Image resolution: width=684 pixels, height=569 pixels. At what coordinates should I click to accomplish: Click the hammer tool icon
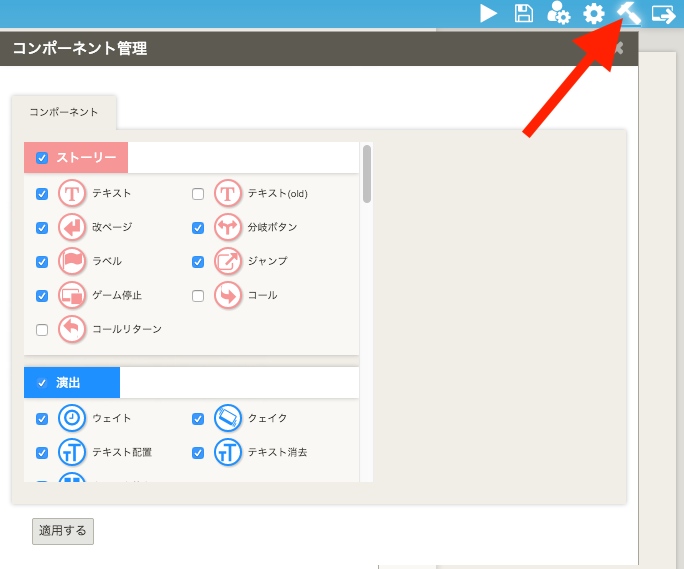[x=629, y=12]
